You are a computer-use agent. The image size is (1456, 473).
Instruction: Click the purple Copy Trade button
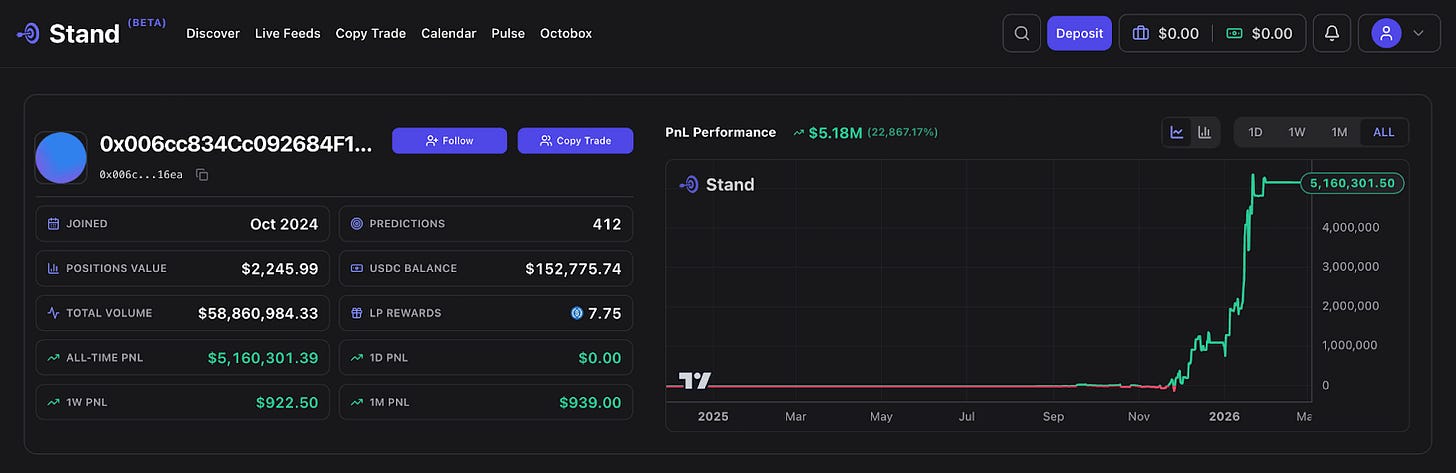(x=575, y=141)
